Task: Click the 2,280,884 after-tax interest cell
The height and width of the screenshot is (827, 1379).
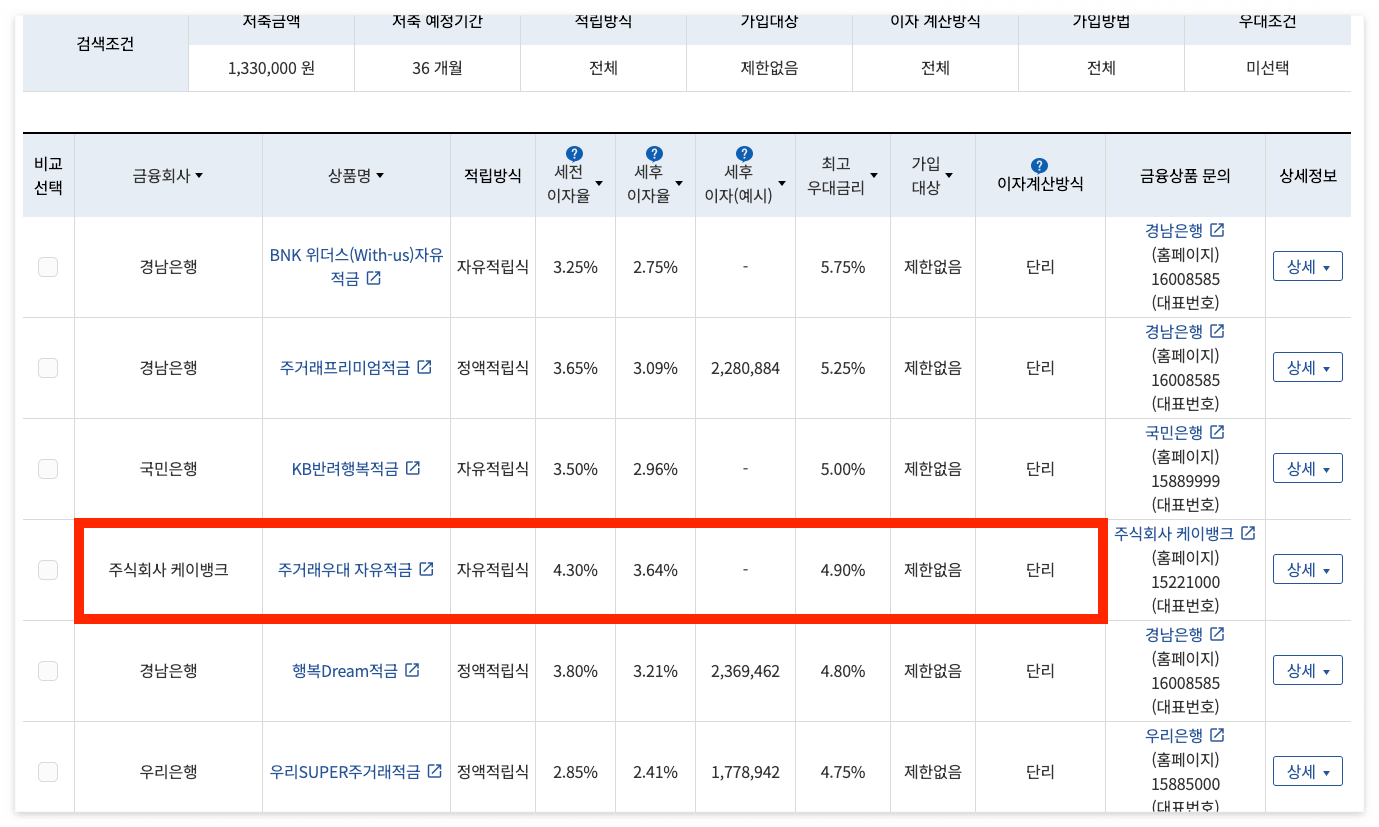Action: coord(745,368)
